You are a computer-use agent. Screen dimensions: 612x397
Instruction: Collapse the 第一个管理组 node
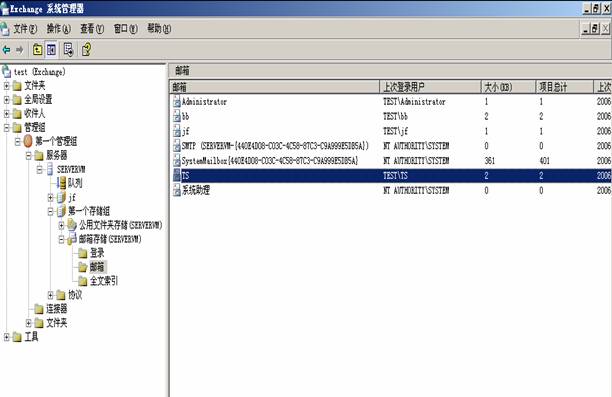point(18,141)
